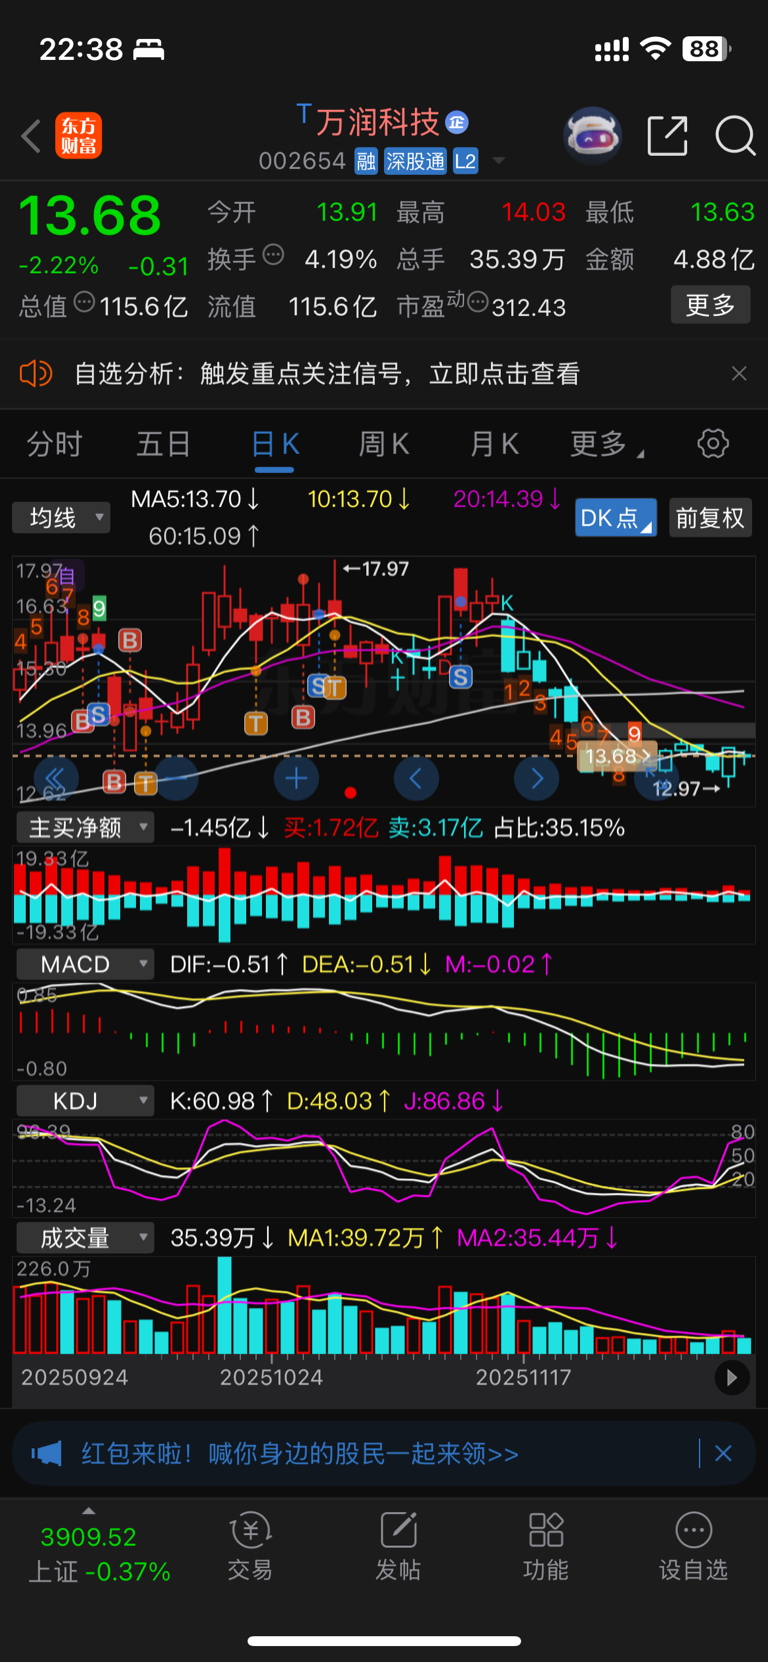Image resolution: width=768 pixels, height=1663 pixels.
Task: Open the robot assistant avatar
Action: coord(592,135)
